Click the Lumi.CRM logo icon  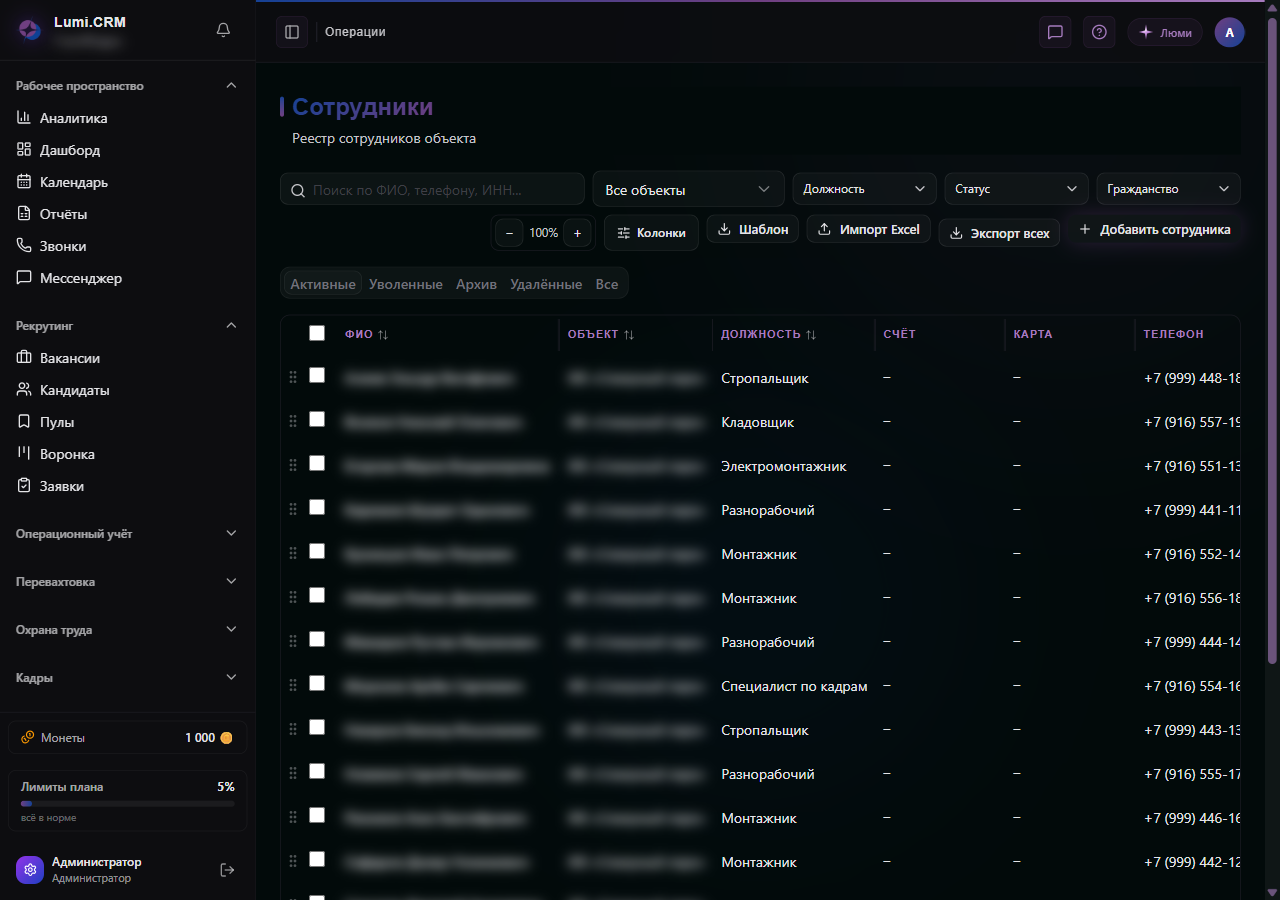tap(30, 30)
